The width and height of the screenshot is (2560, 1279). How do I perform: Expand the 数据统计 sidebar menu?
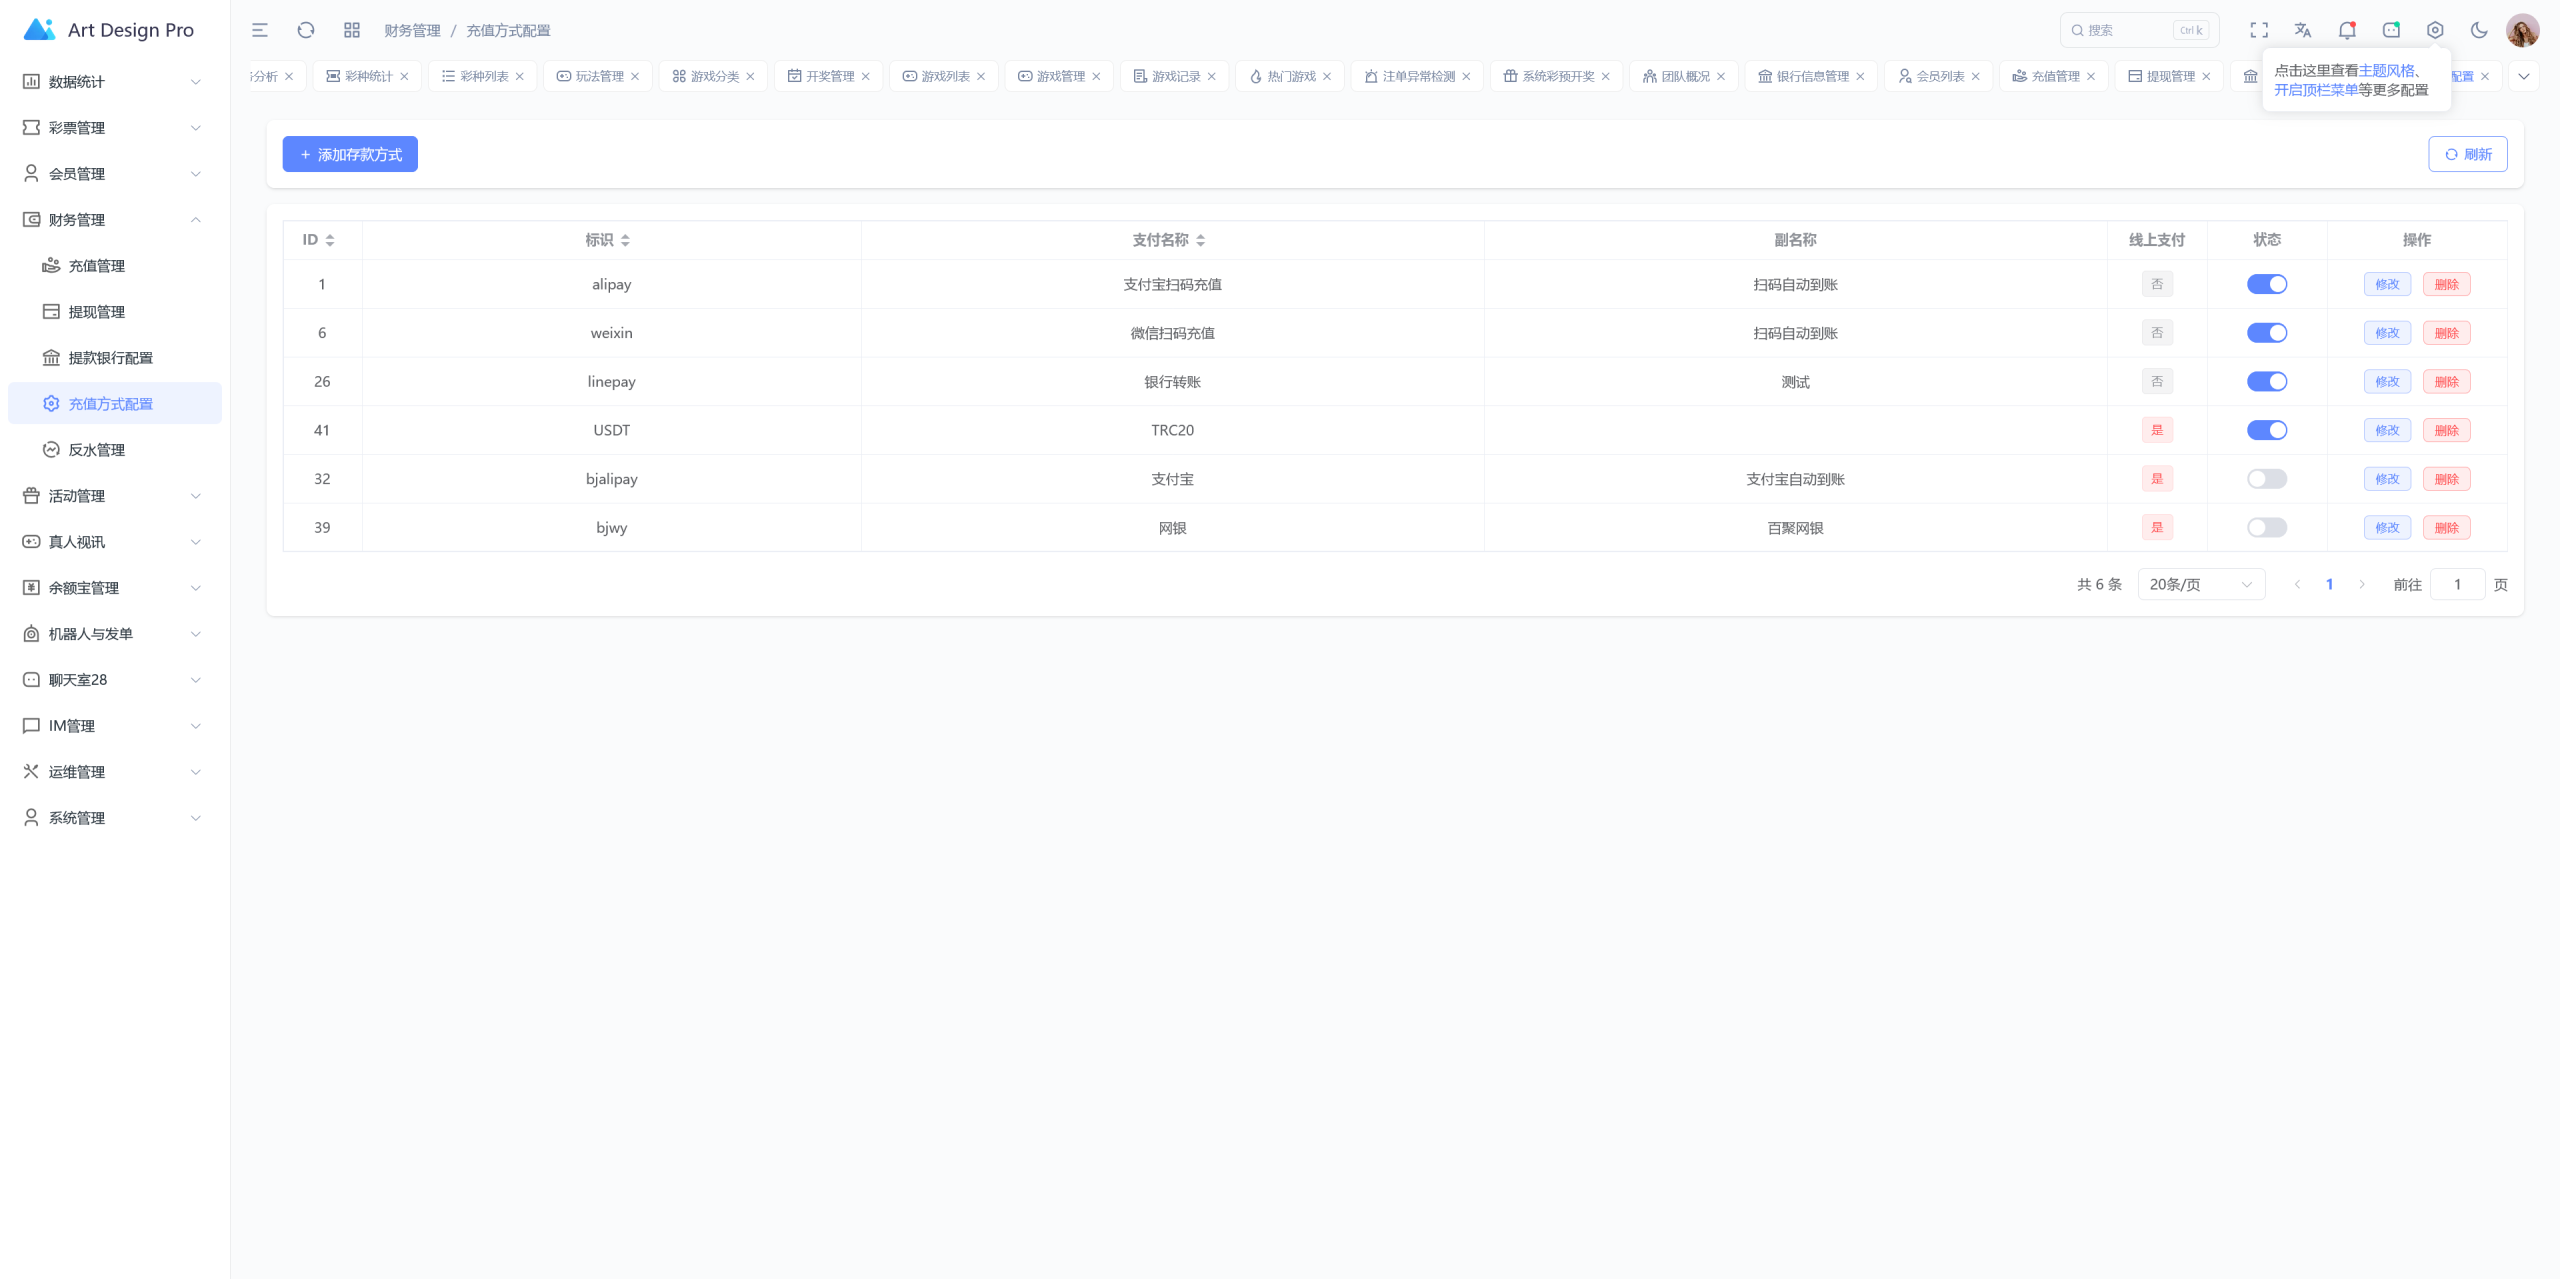click(115, 82)
